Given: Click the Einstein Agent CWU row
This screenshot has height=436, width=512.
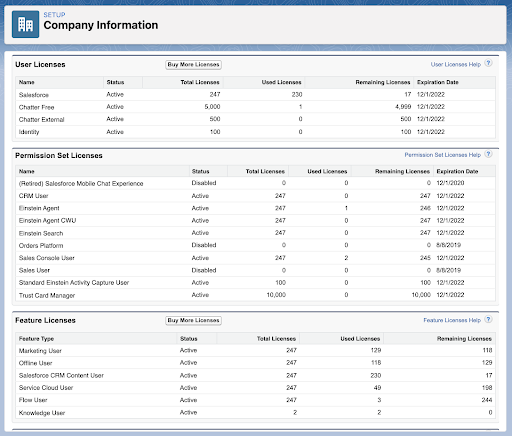Looking at the screenshot, I should pos(255,221).
